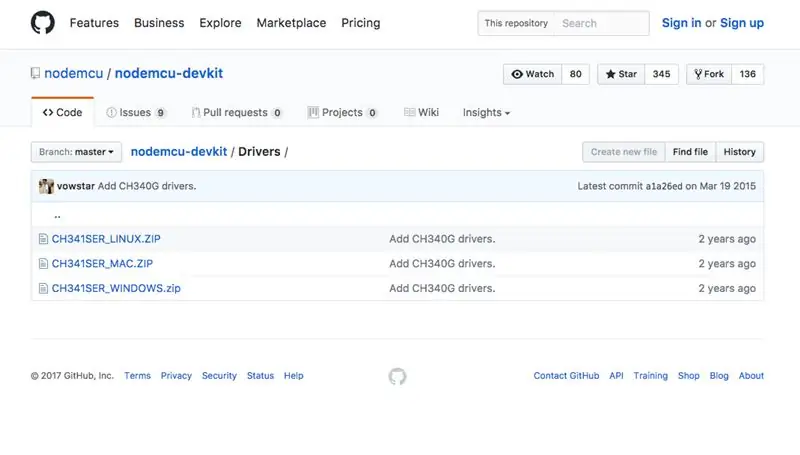Open the nodemcu-devkit repository title link
Viewport: 800px width, 455px height.
[x=169, y=73]
